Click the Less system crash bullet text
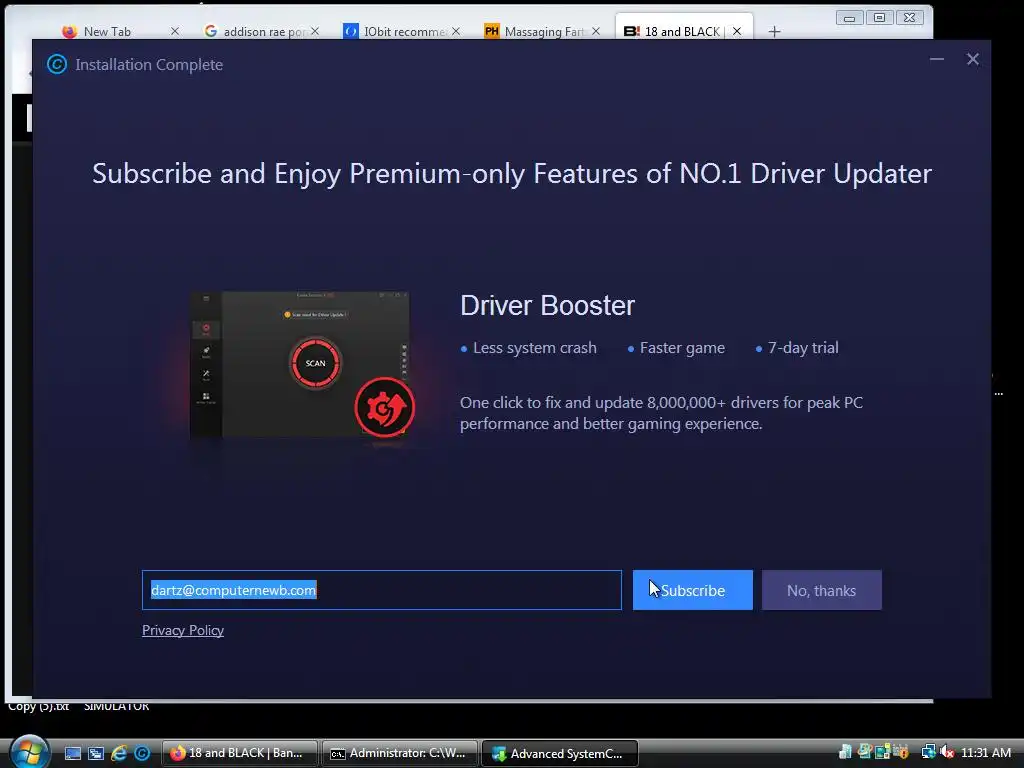This screenshot has width=1024, height=768. [534, 348]
